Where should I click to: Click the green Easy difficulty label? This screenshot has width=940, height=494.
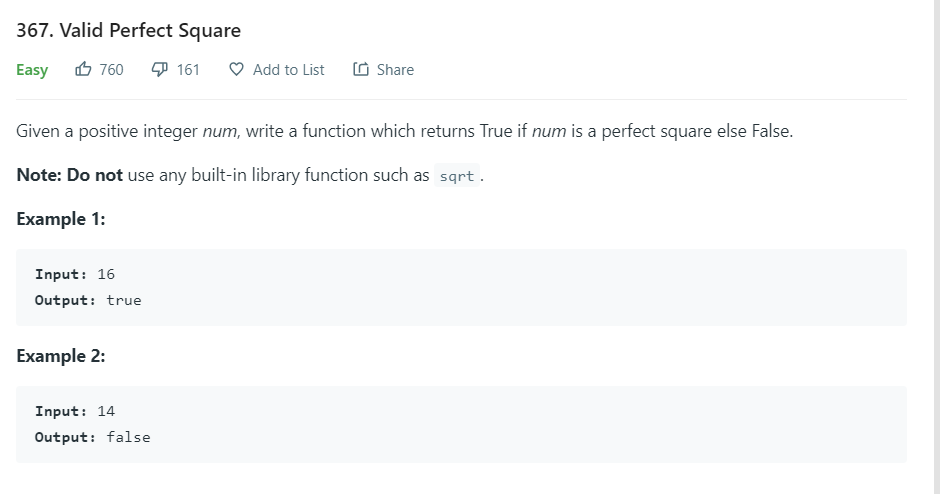click(x=32, y=70)
